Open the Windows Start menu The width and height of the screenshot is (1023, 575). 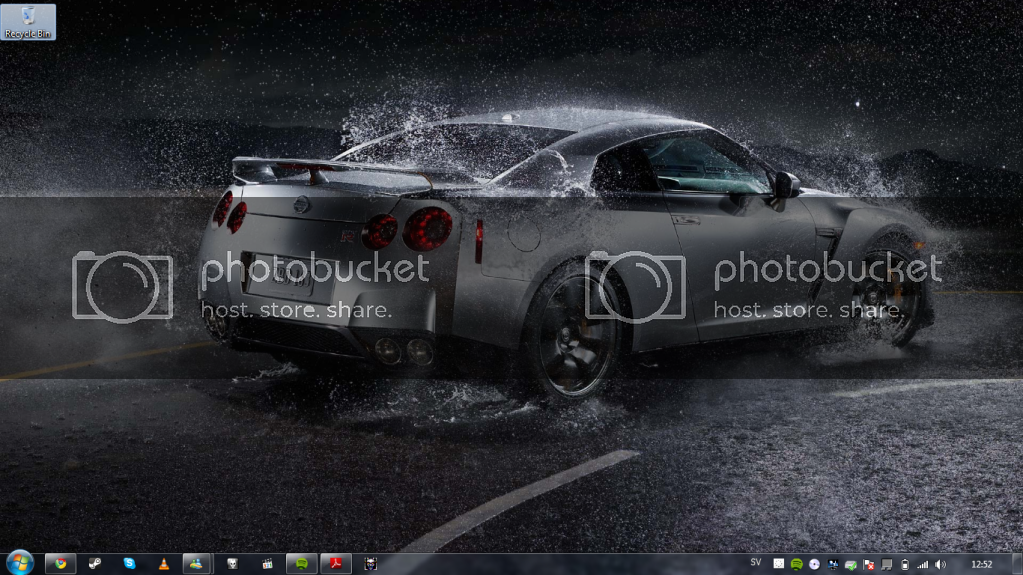tap(19, 563)
